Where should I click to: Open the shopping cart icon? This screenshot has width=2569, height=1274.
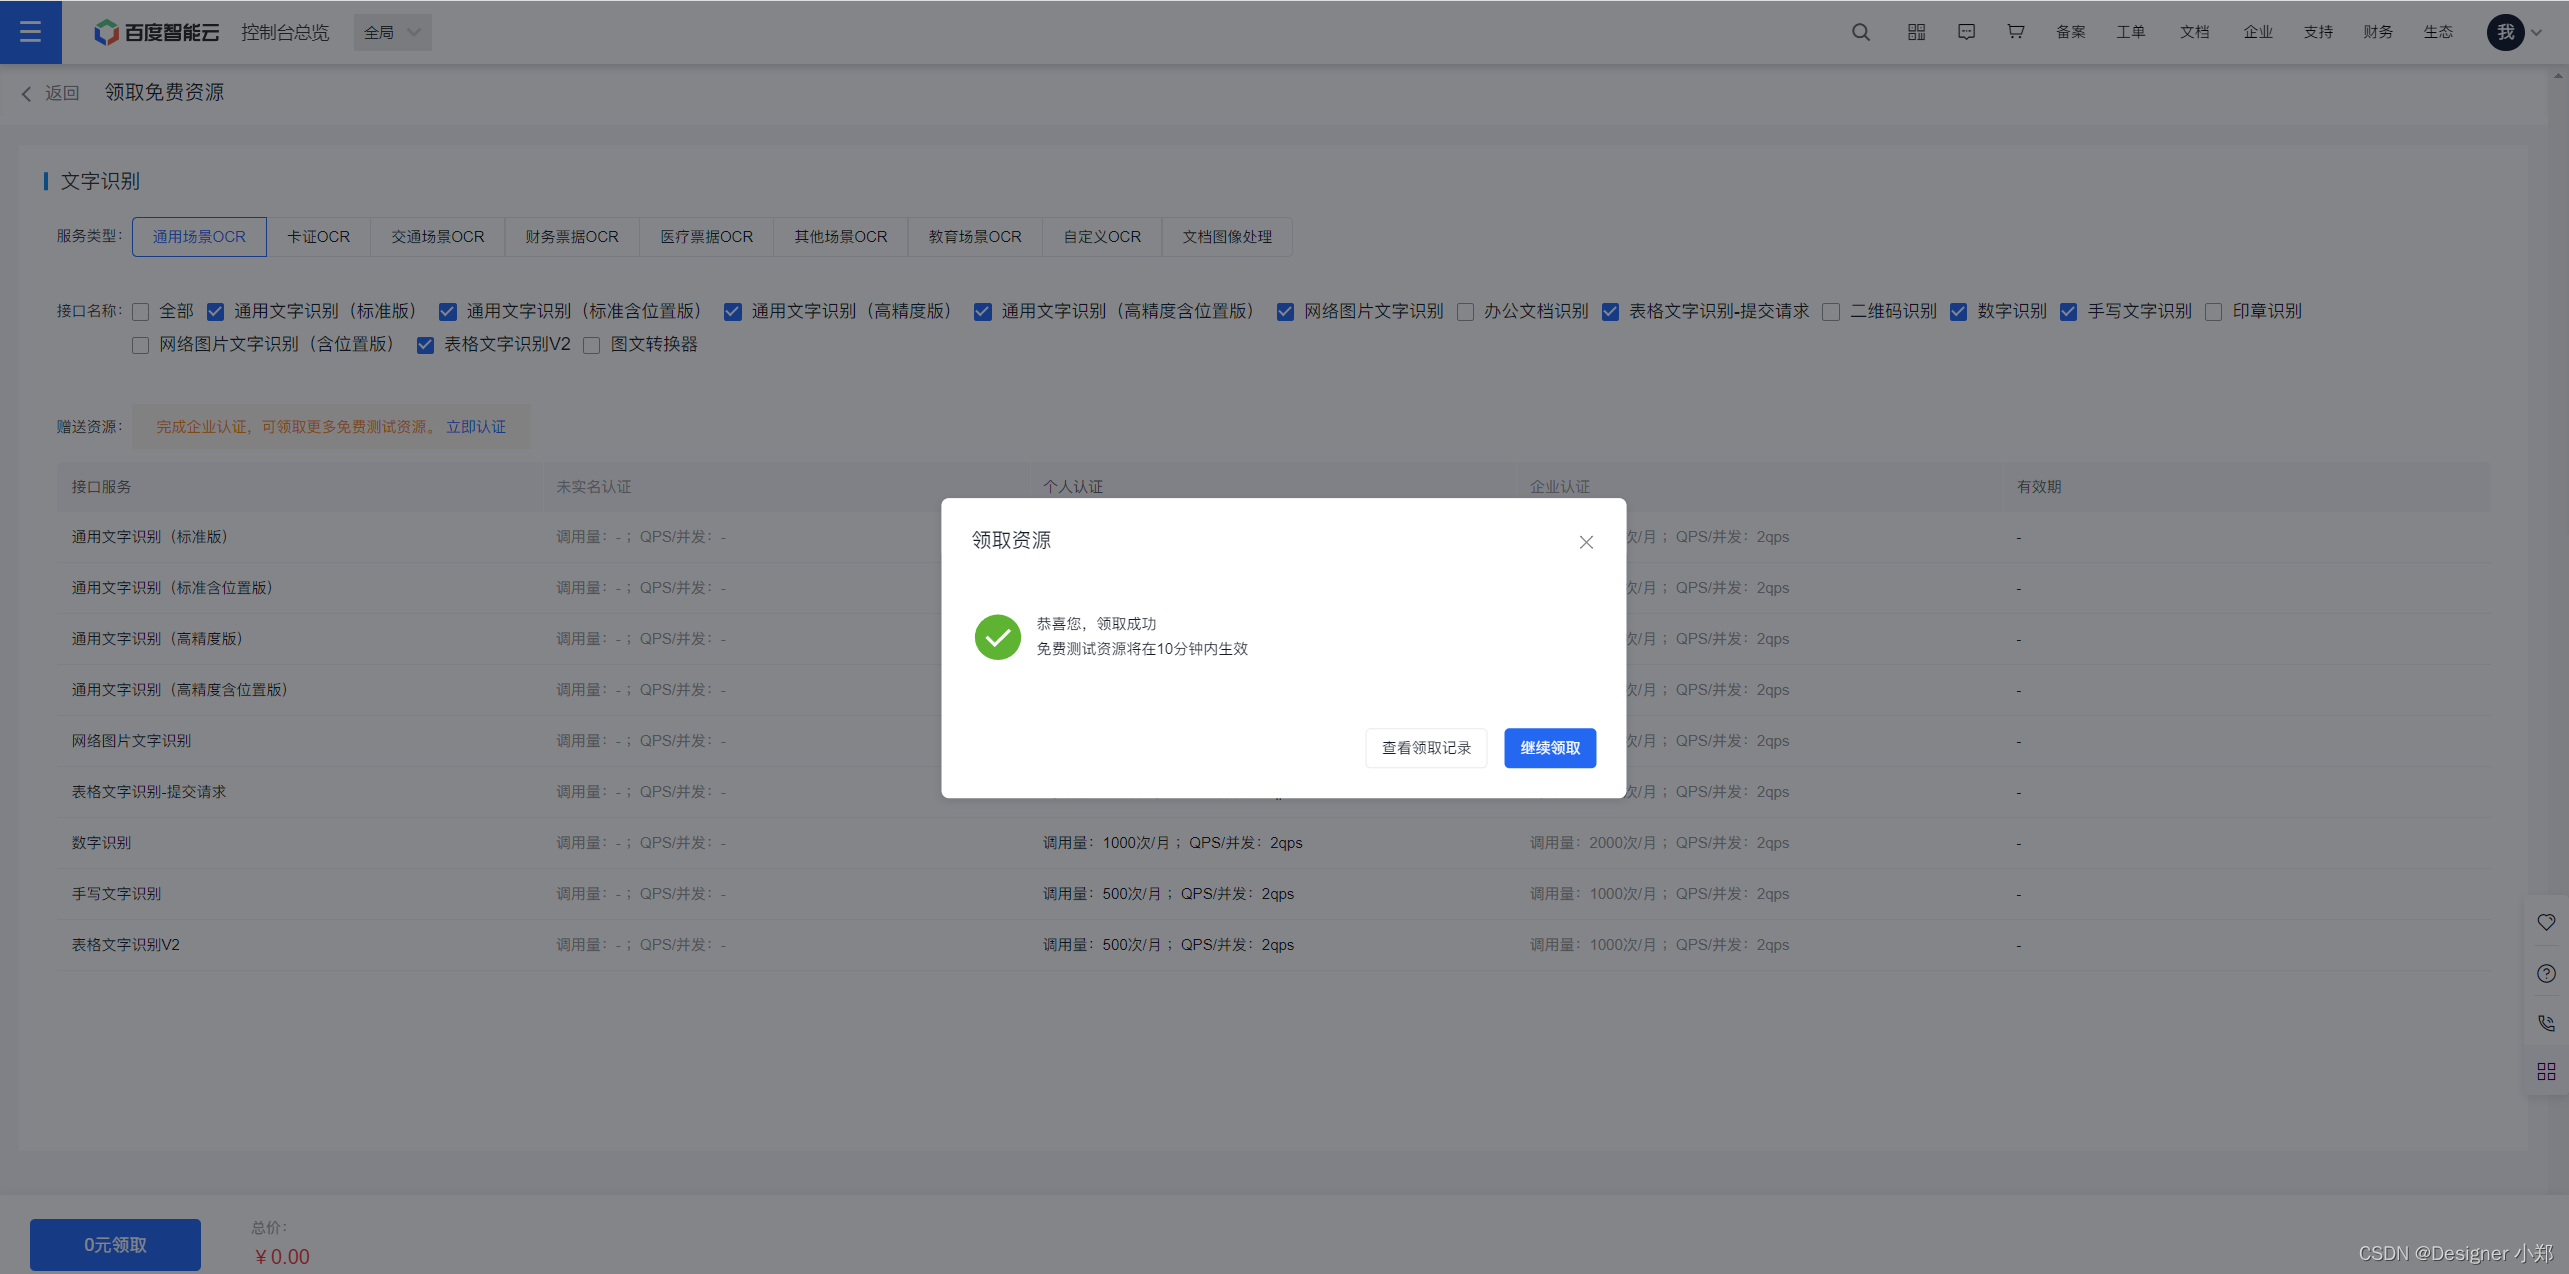point(2016,32)
